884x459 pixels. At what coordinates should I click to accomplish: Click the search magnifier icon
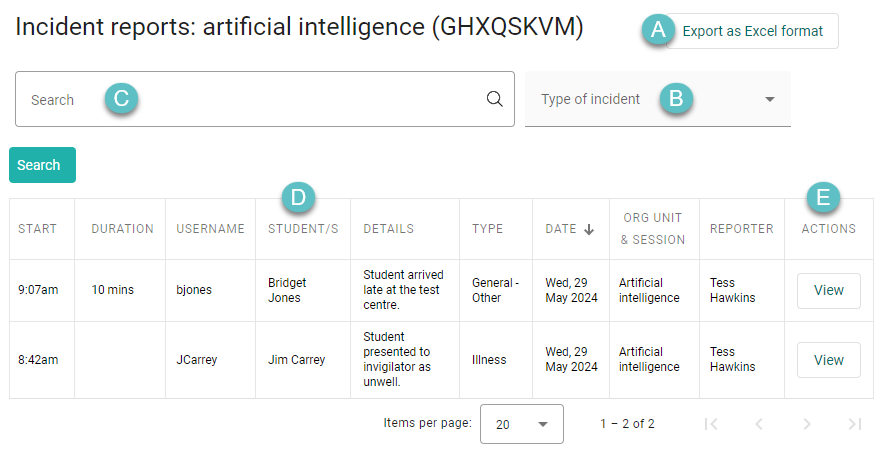(494, 99)
